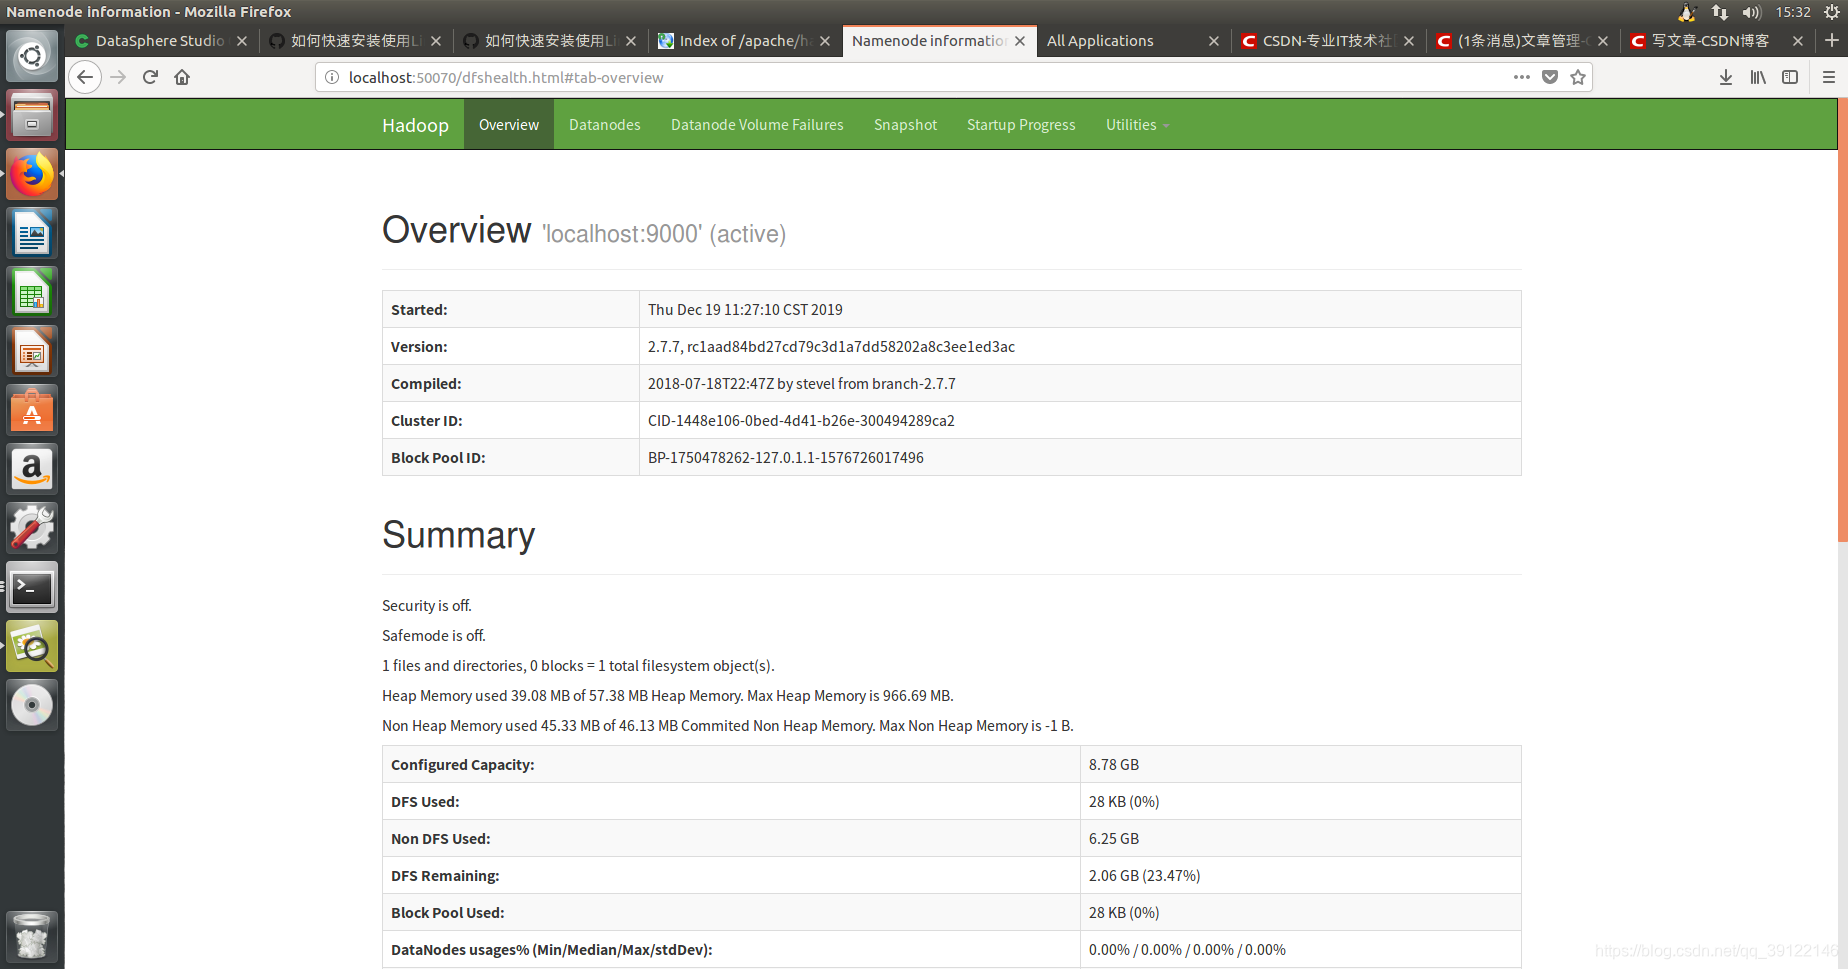The image size is (1848, 969).
Task: Switch to (1条消息)文章管理 browser tab
Action: [x=1520, y=41]
